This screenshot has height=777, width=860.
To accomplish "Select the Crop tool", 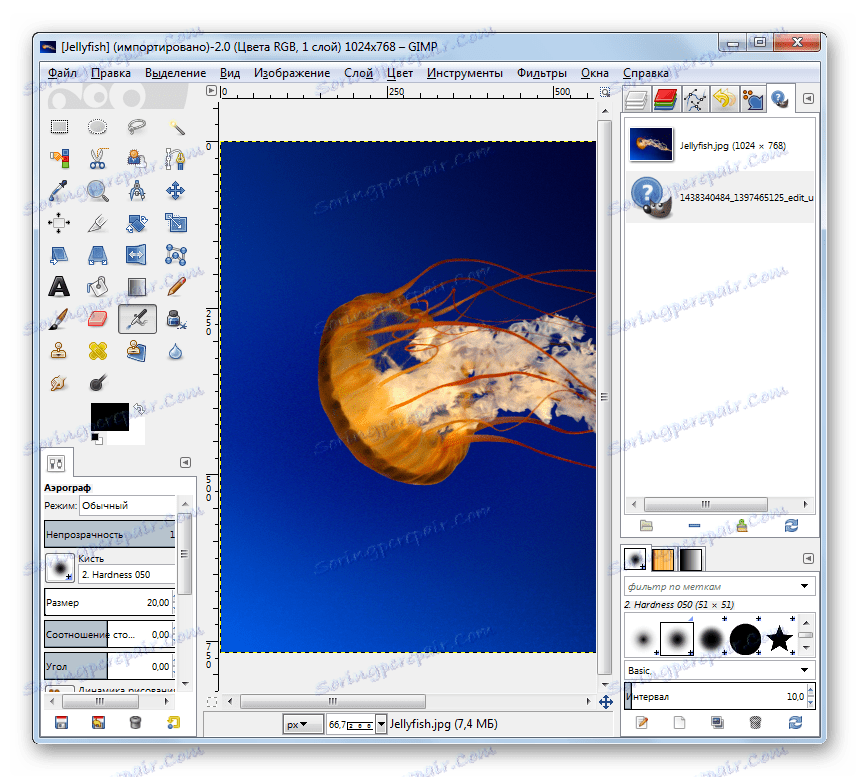I will (98, 223).
